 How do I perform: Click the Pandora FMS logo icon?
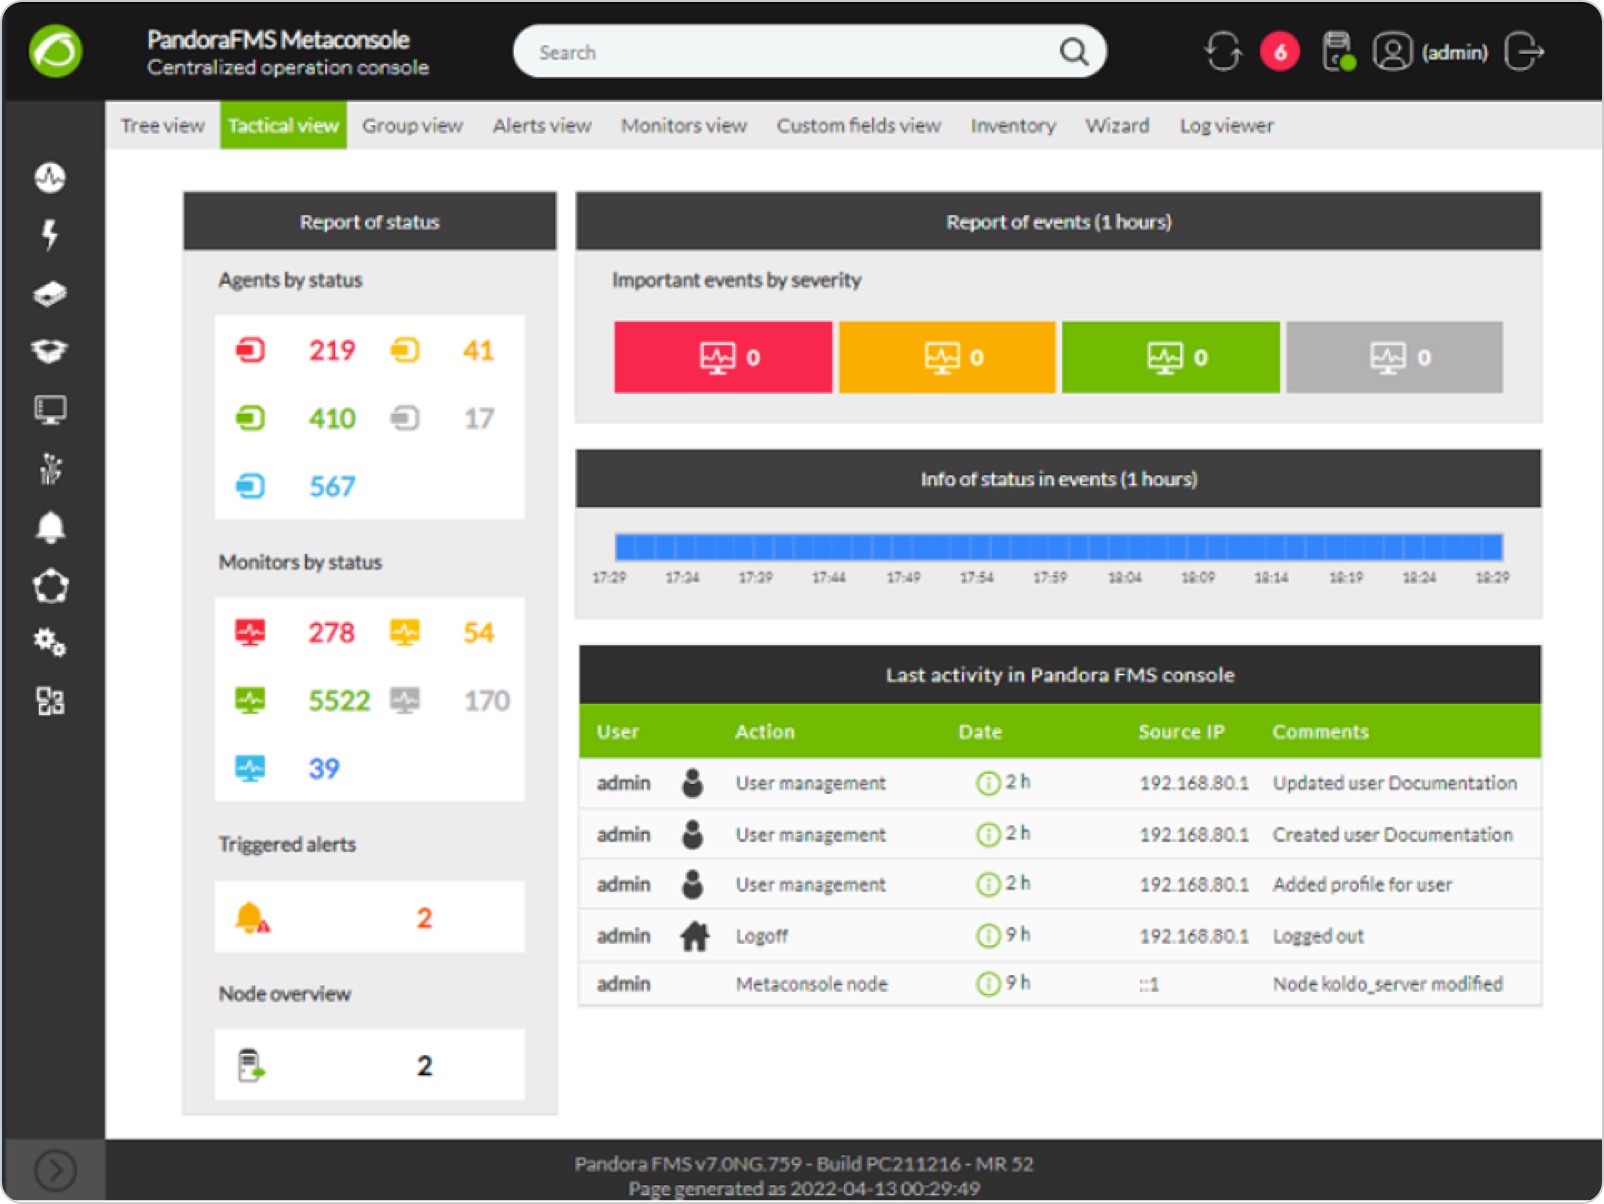pos(56,51)
